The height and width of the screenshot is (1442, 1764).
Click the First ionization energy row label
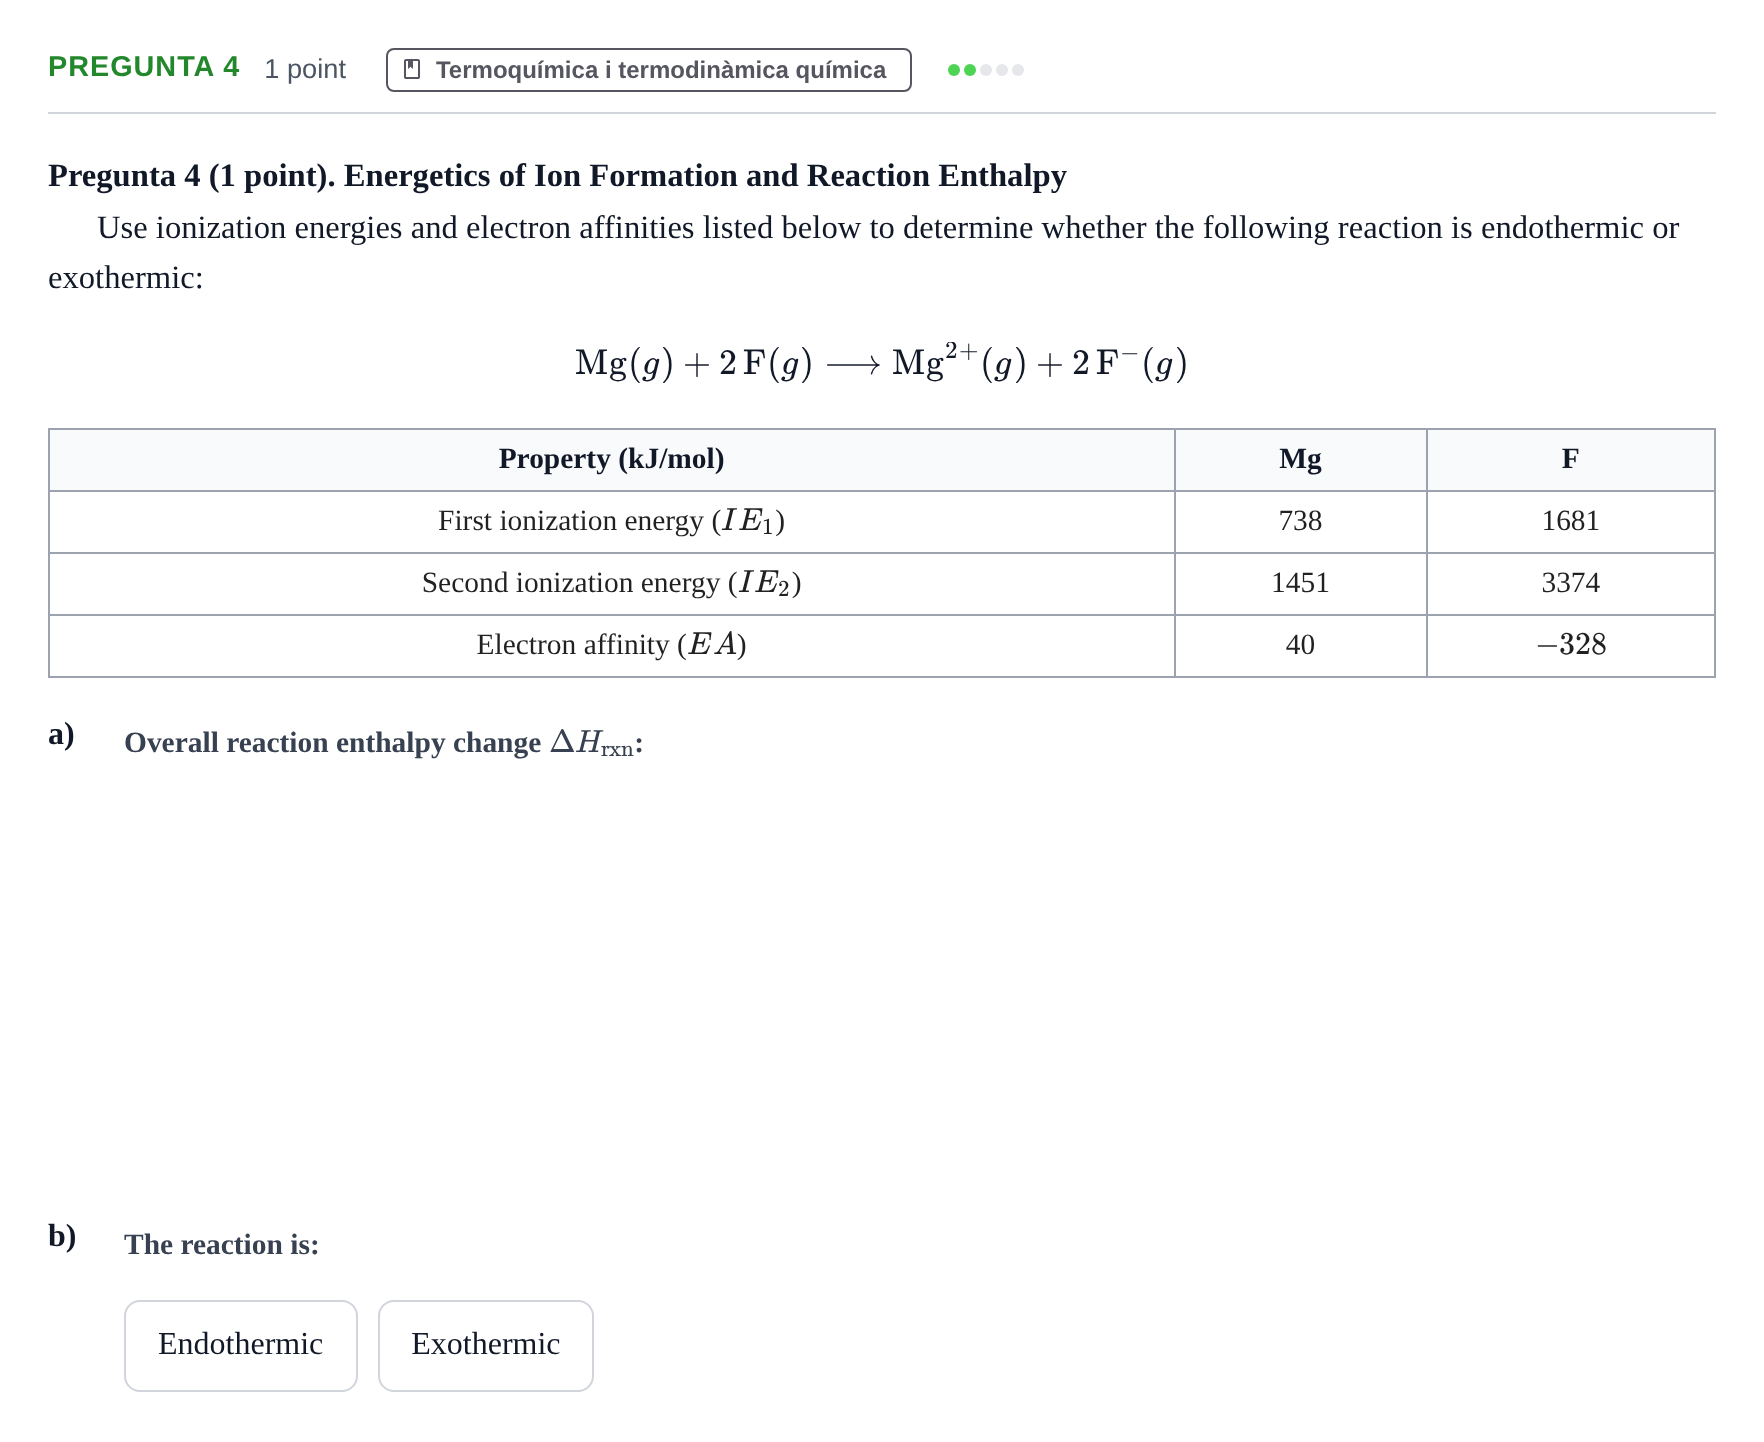[612, 521]
